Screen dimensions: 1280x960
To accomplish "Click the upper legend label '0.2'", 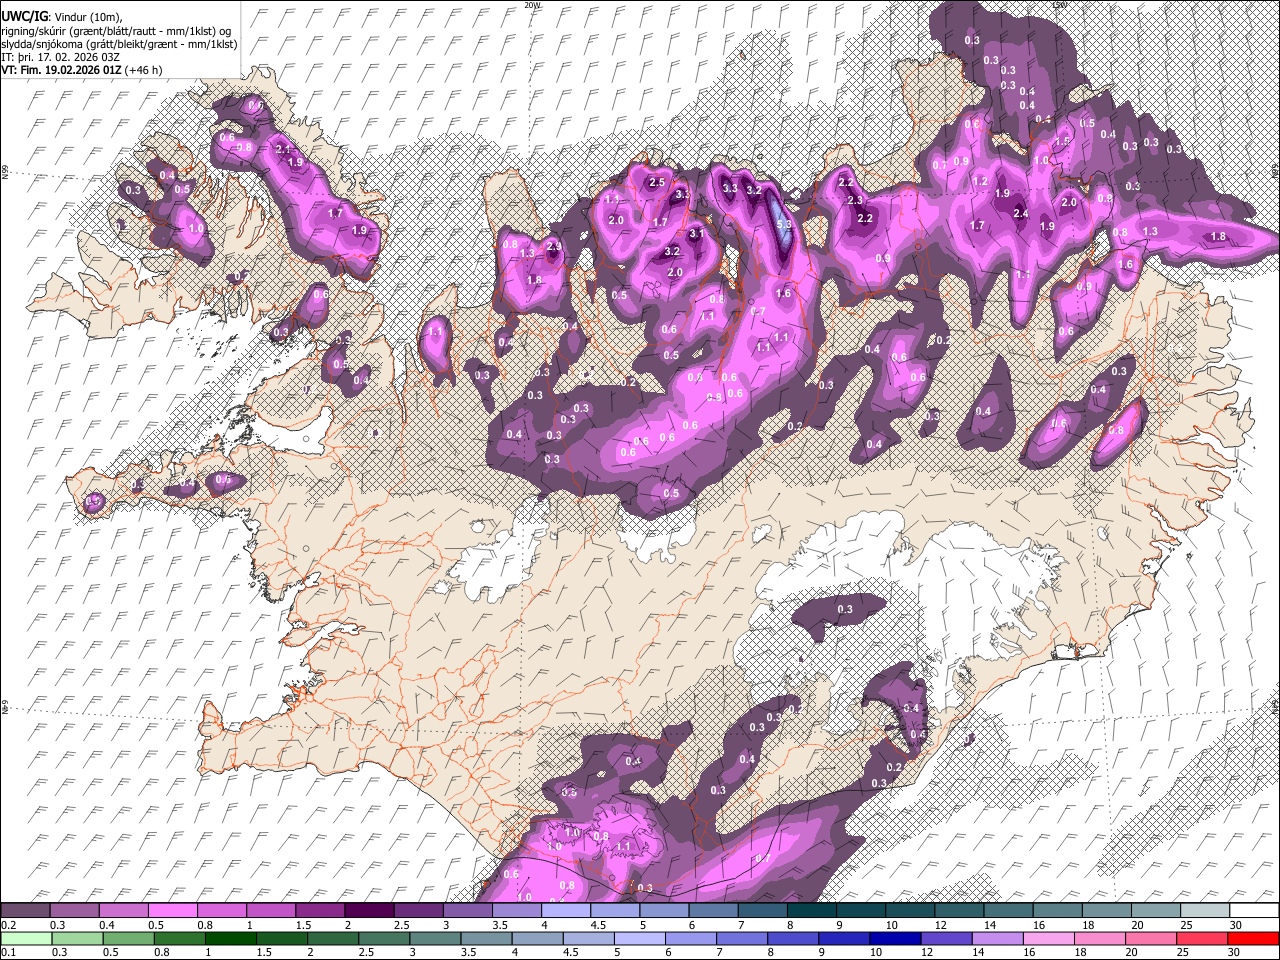I will click(x=8, y=925).
